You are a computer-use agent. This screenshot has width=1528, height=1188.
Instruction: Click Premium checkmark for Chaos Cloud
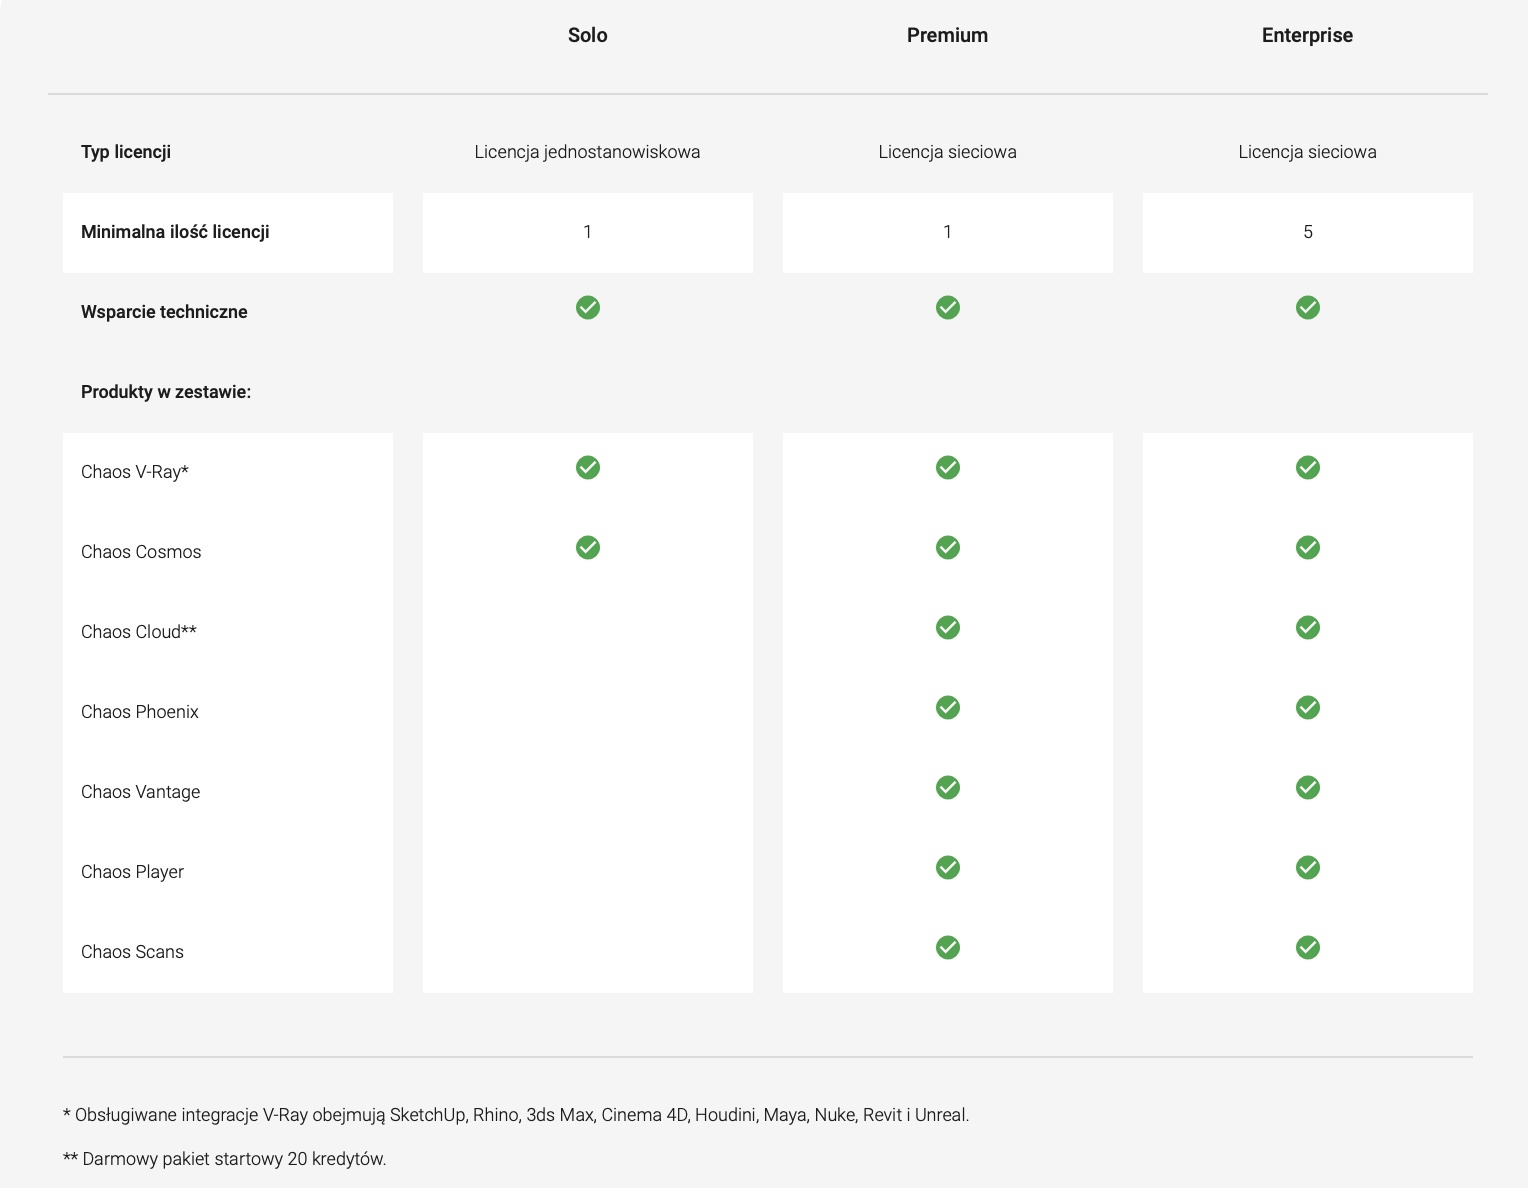coord(948,628)
